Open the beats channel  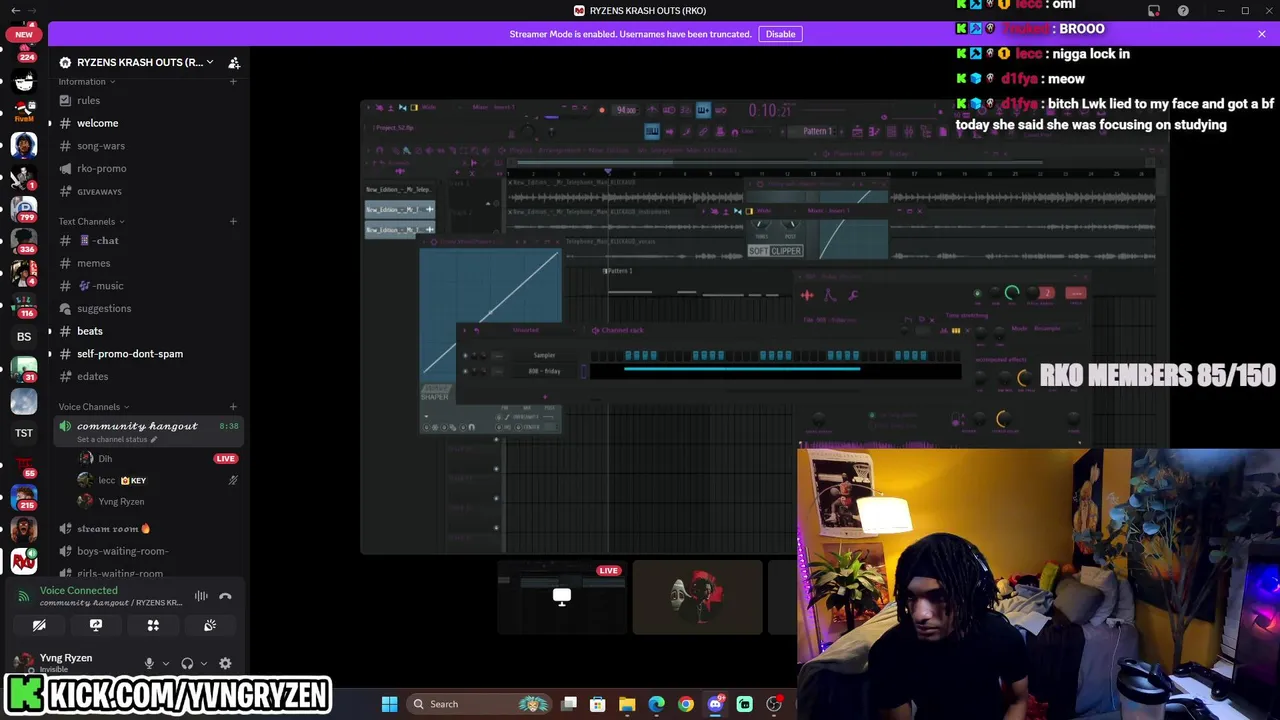(x=148, y=331)
